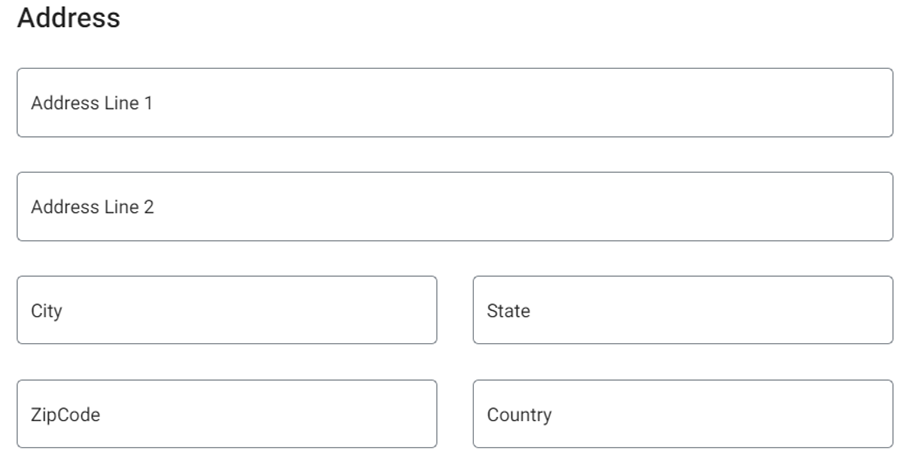The image size is (906, 453).
Task: Click the 'Address Line 1' placeholder text
Action: [x=92, y=103]
